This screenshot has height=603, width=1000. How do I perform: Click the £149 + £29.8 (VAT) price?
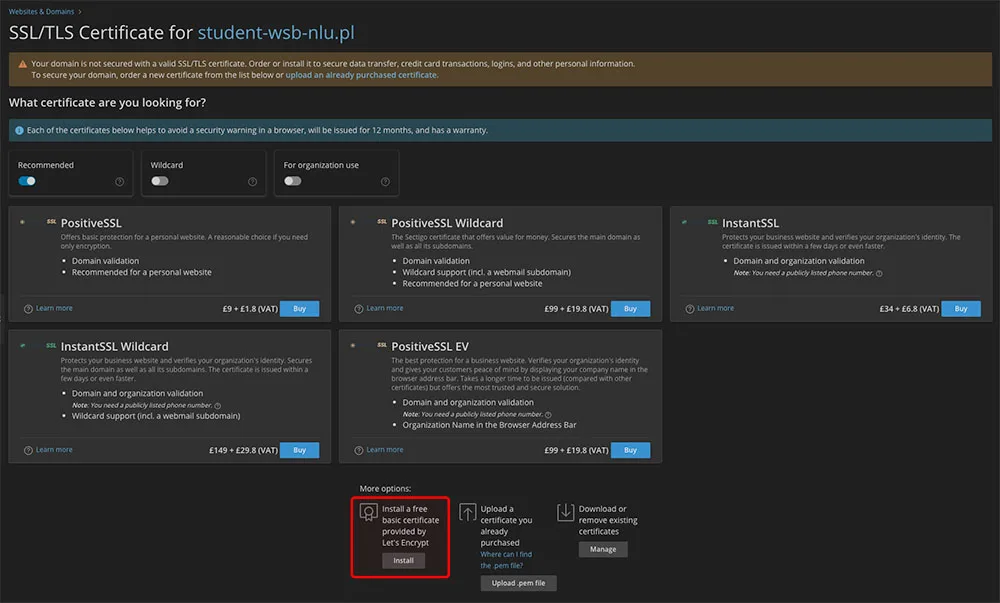click(244, 450)
